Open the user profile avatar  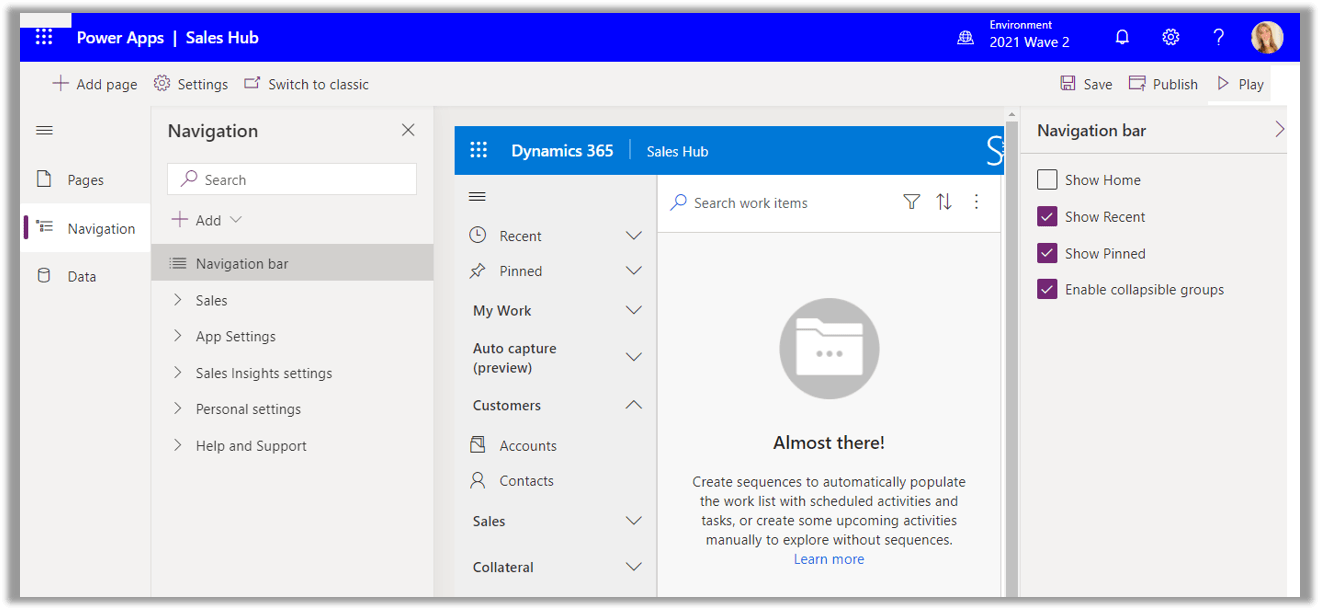click(1267, 38)
